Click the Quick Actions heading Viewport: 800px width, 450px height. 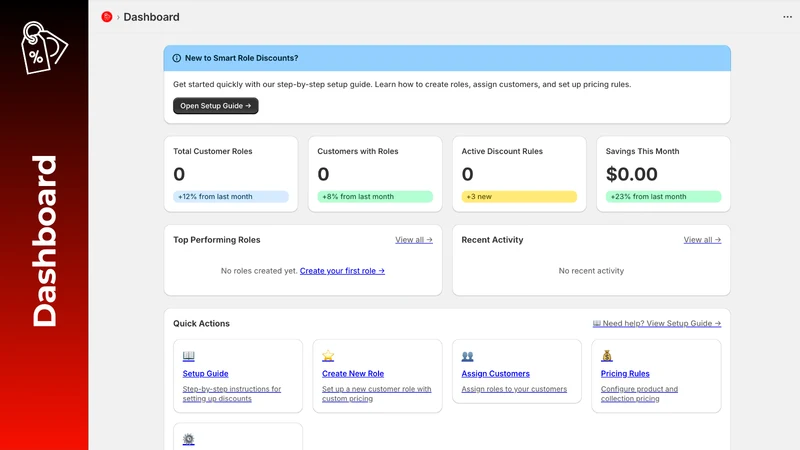(202, 323)
